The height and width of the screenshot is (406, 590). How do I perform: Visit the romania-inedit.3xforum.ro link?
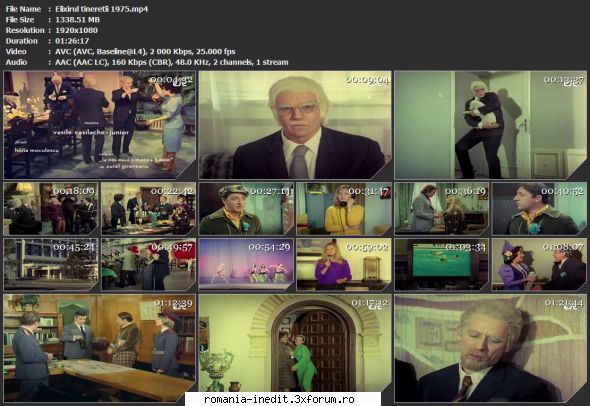(279, 399)
